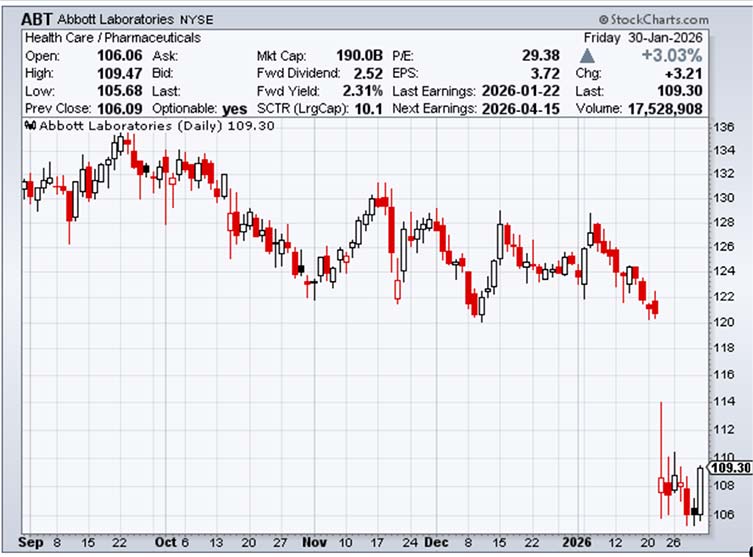This screenshot has height=557, width=753.
Task: Select the Mkt Cap value 190.0B
Action: tap(359, 56)
